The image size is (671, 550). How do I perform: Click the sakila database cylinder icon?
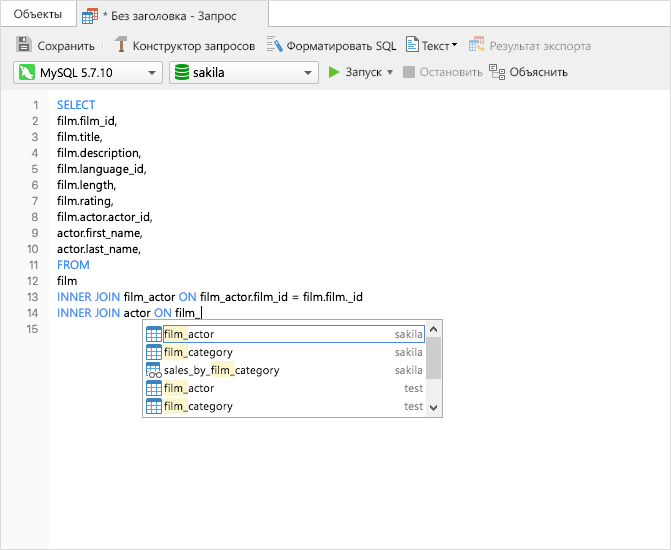click(x=181, y=72)
